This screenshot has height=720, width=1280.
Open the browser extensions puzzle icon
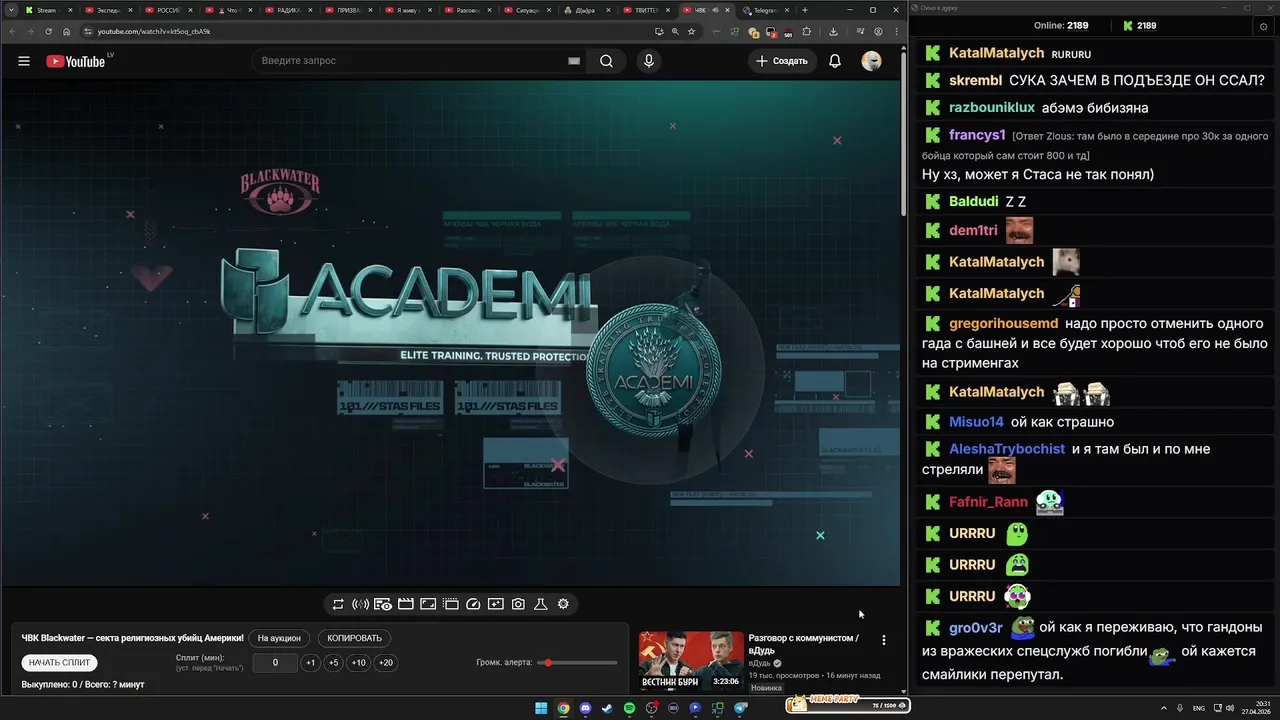coord(807,31)
